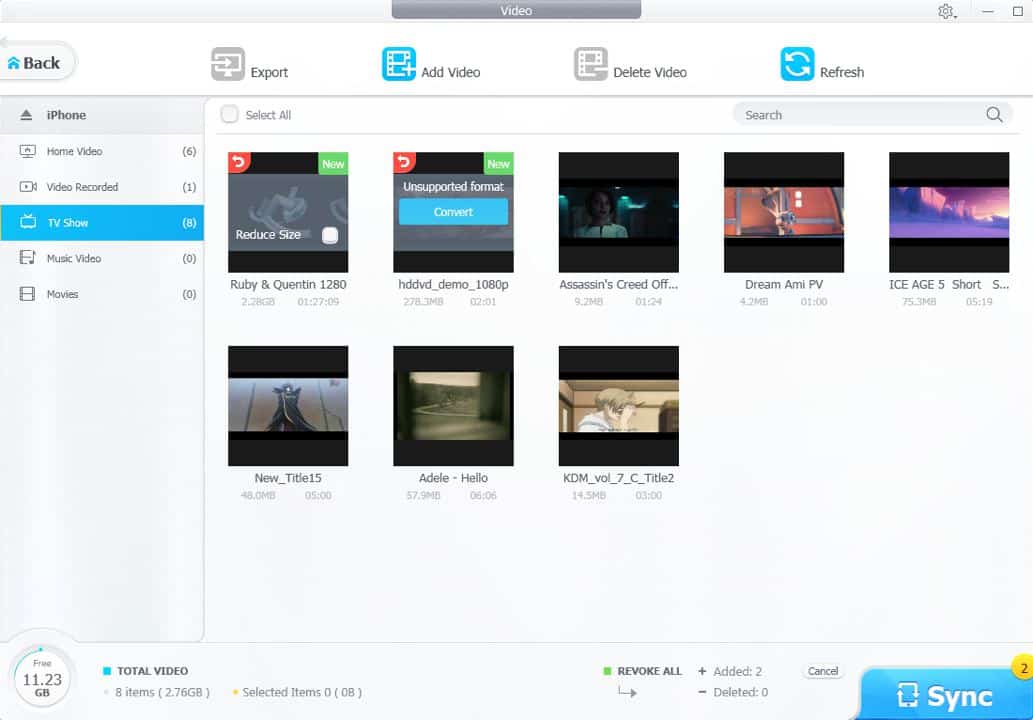Viewport: 1033px width, 720px height.
Task: Click the TV Show count (8)
Action: [x=189, y=223]
